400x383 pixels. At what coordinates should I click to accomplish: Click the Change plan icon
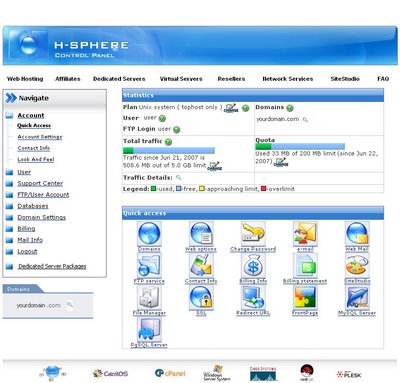[x=231, y=108]
